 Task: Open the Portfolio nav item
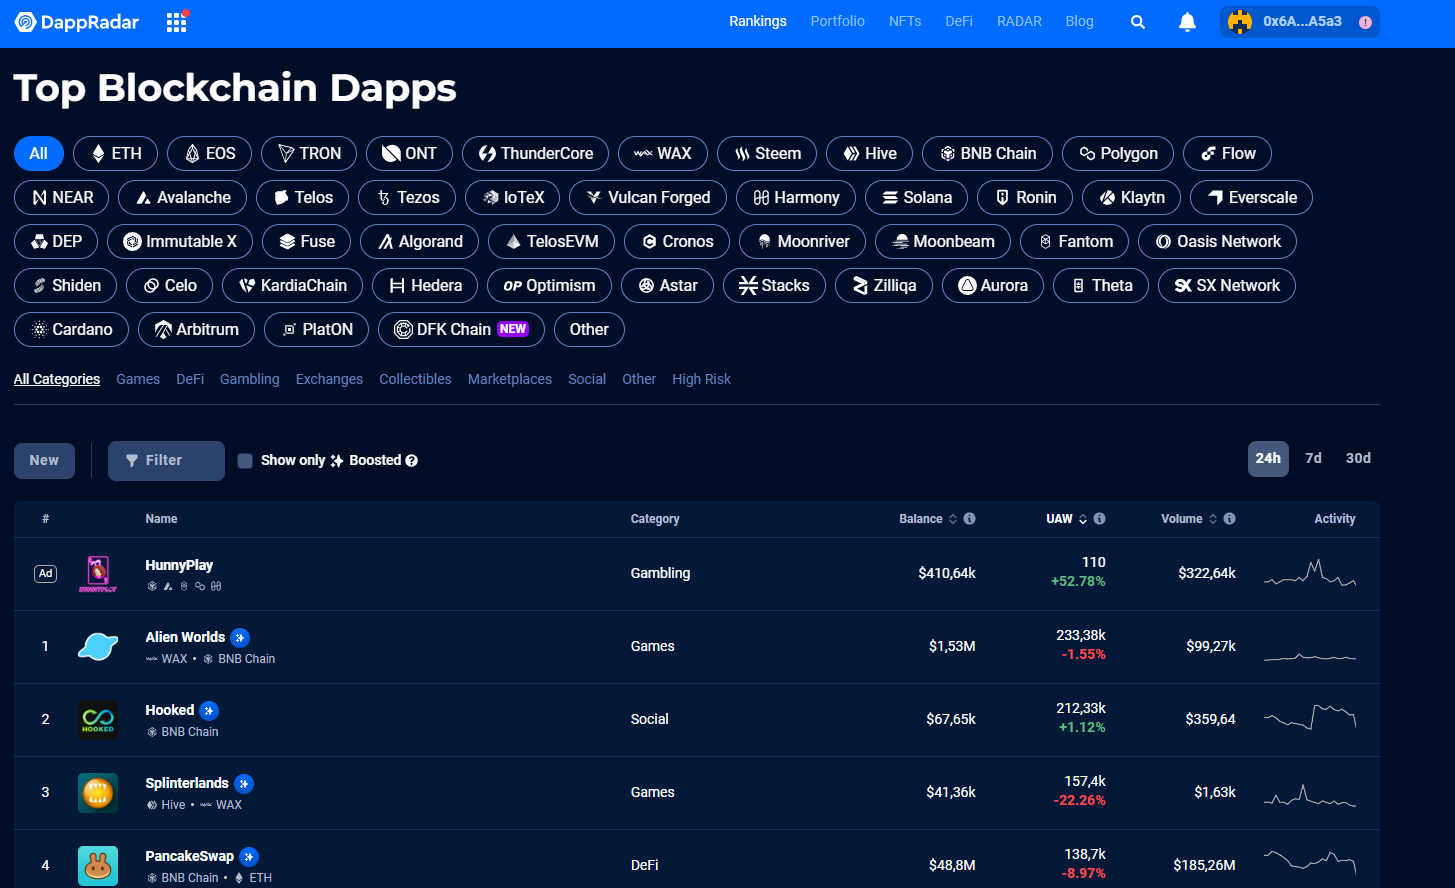tap(838, 21)
